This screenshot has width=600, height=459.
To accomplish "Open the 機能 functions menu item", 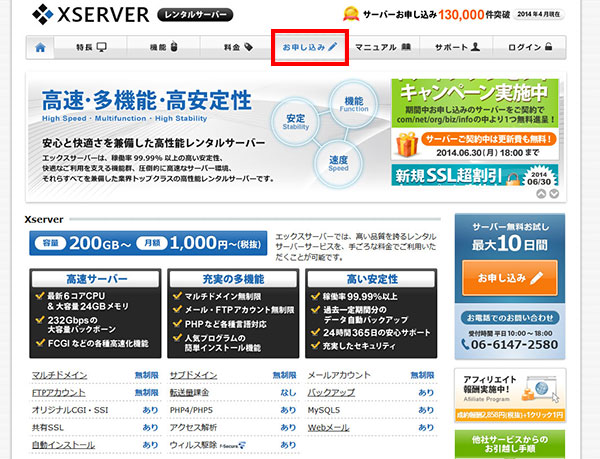I will (x=164, y=47).
